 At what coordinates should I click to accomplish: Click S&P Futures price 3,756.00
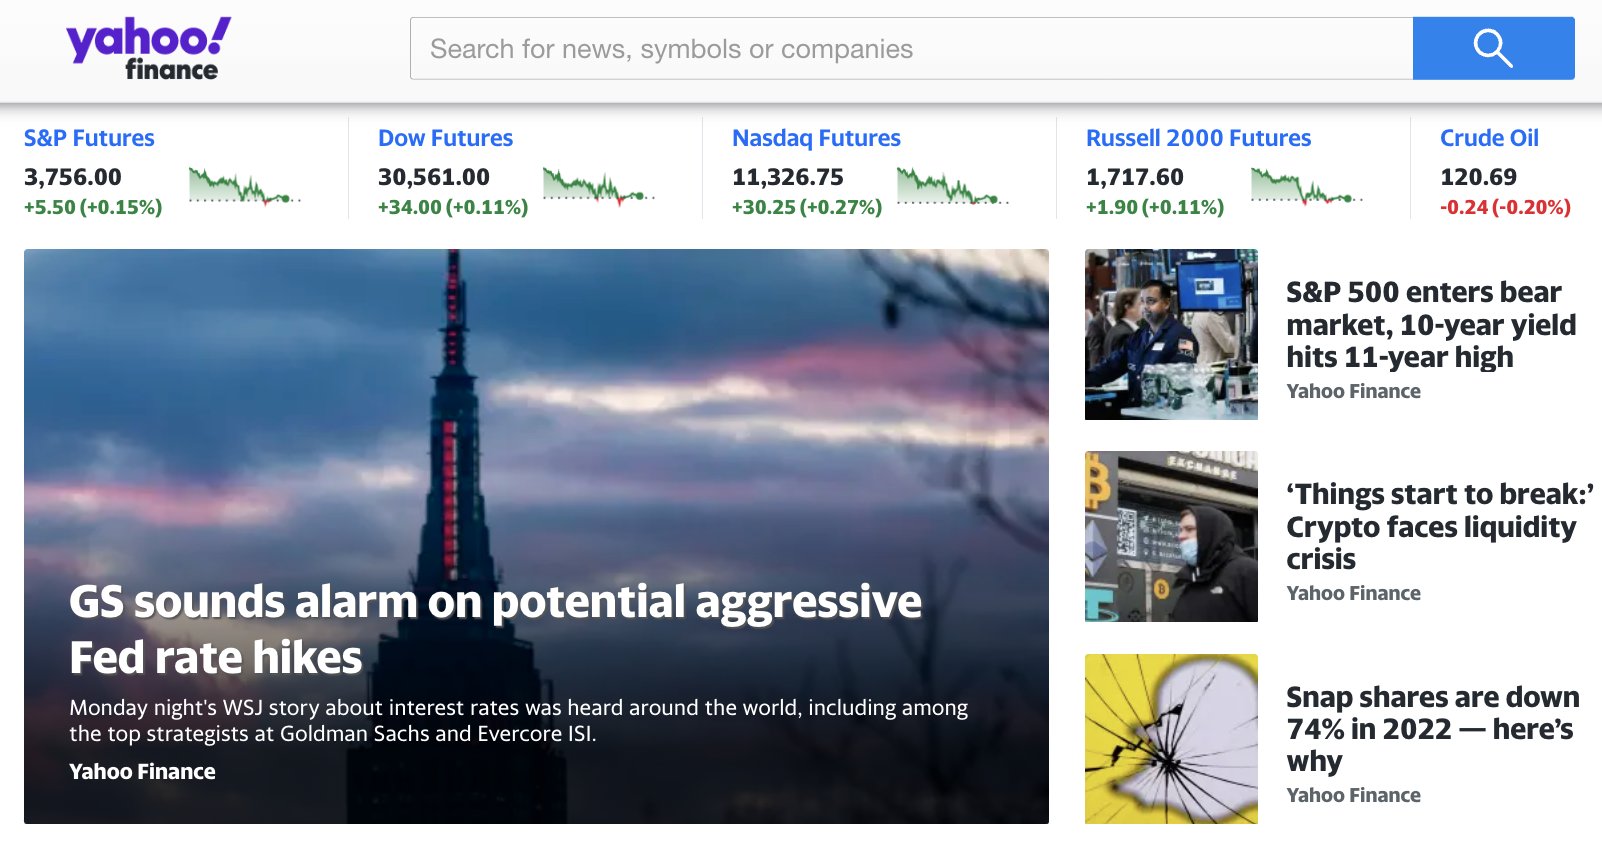[x=73, y=177]
